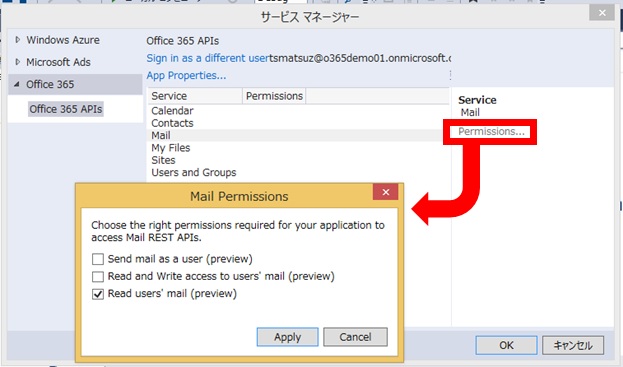Collapse the Office 365 tree node
Screen dimensions: 623x367
coord(17,84)
